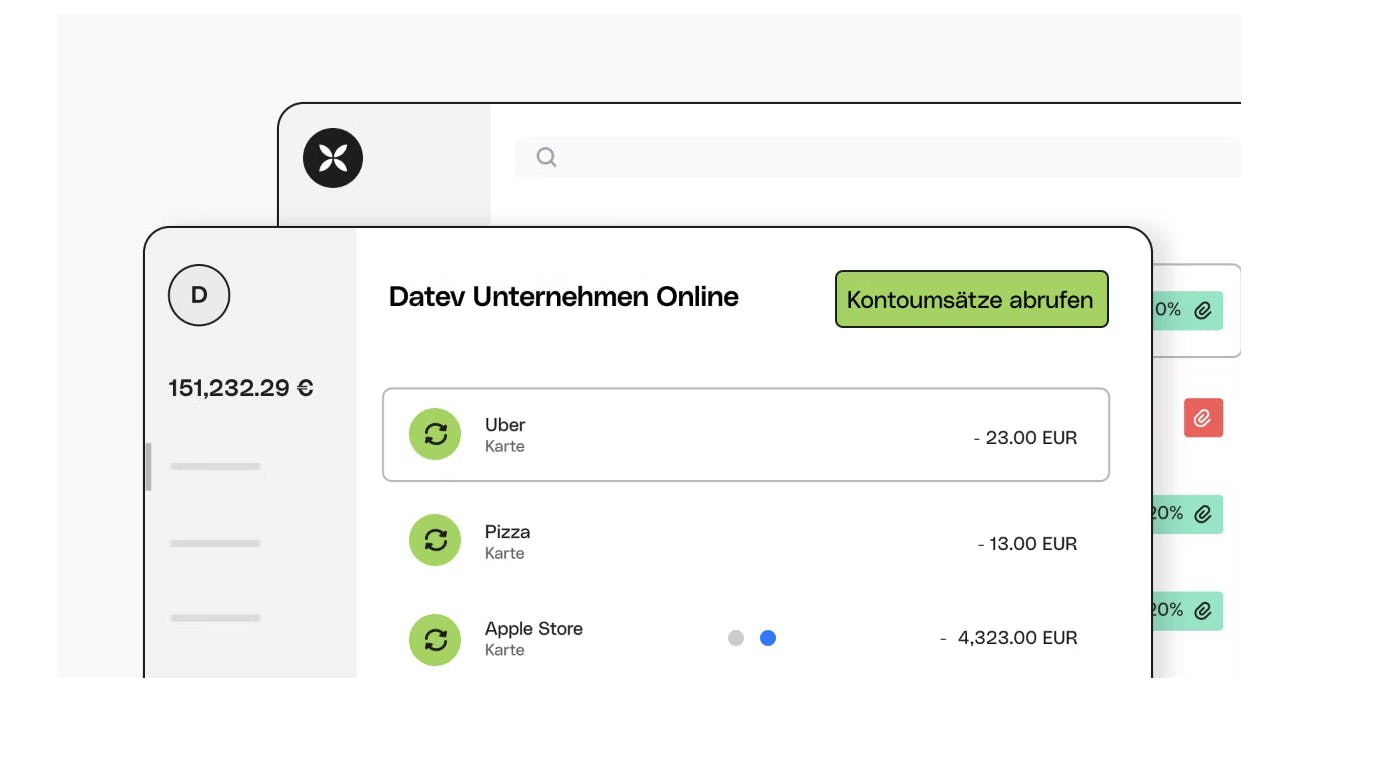This screenshot has width=1388, height=764.
Task: Click the paperclip on the 0% badge
Action: click(1205, 310)
